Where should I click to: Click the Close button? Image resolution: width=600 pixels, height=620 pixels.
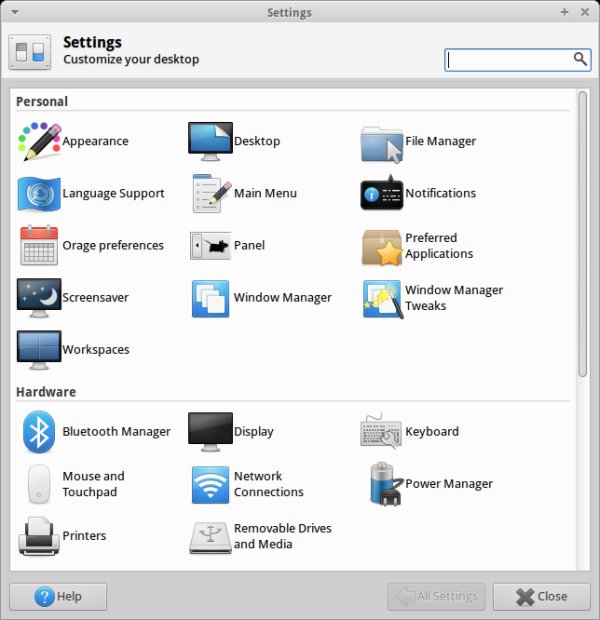coord(541,597)
